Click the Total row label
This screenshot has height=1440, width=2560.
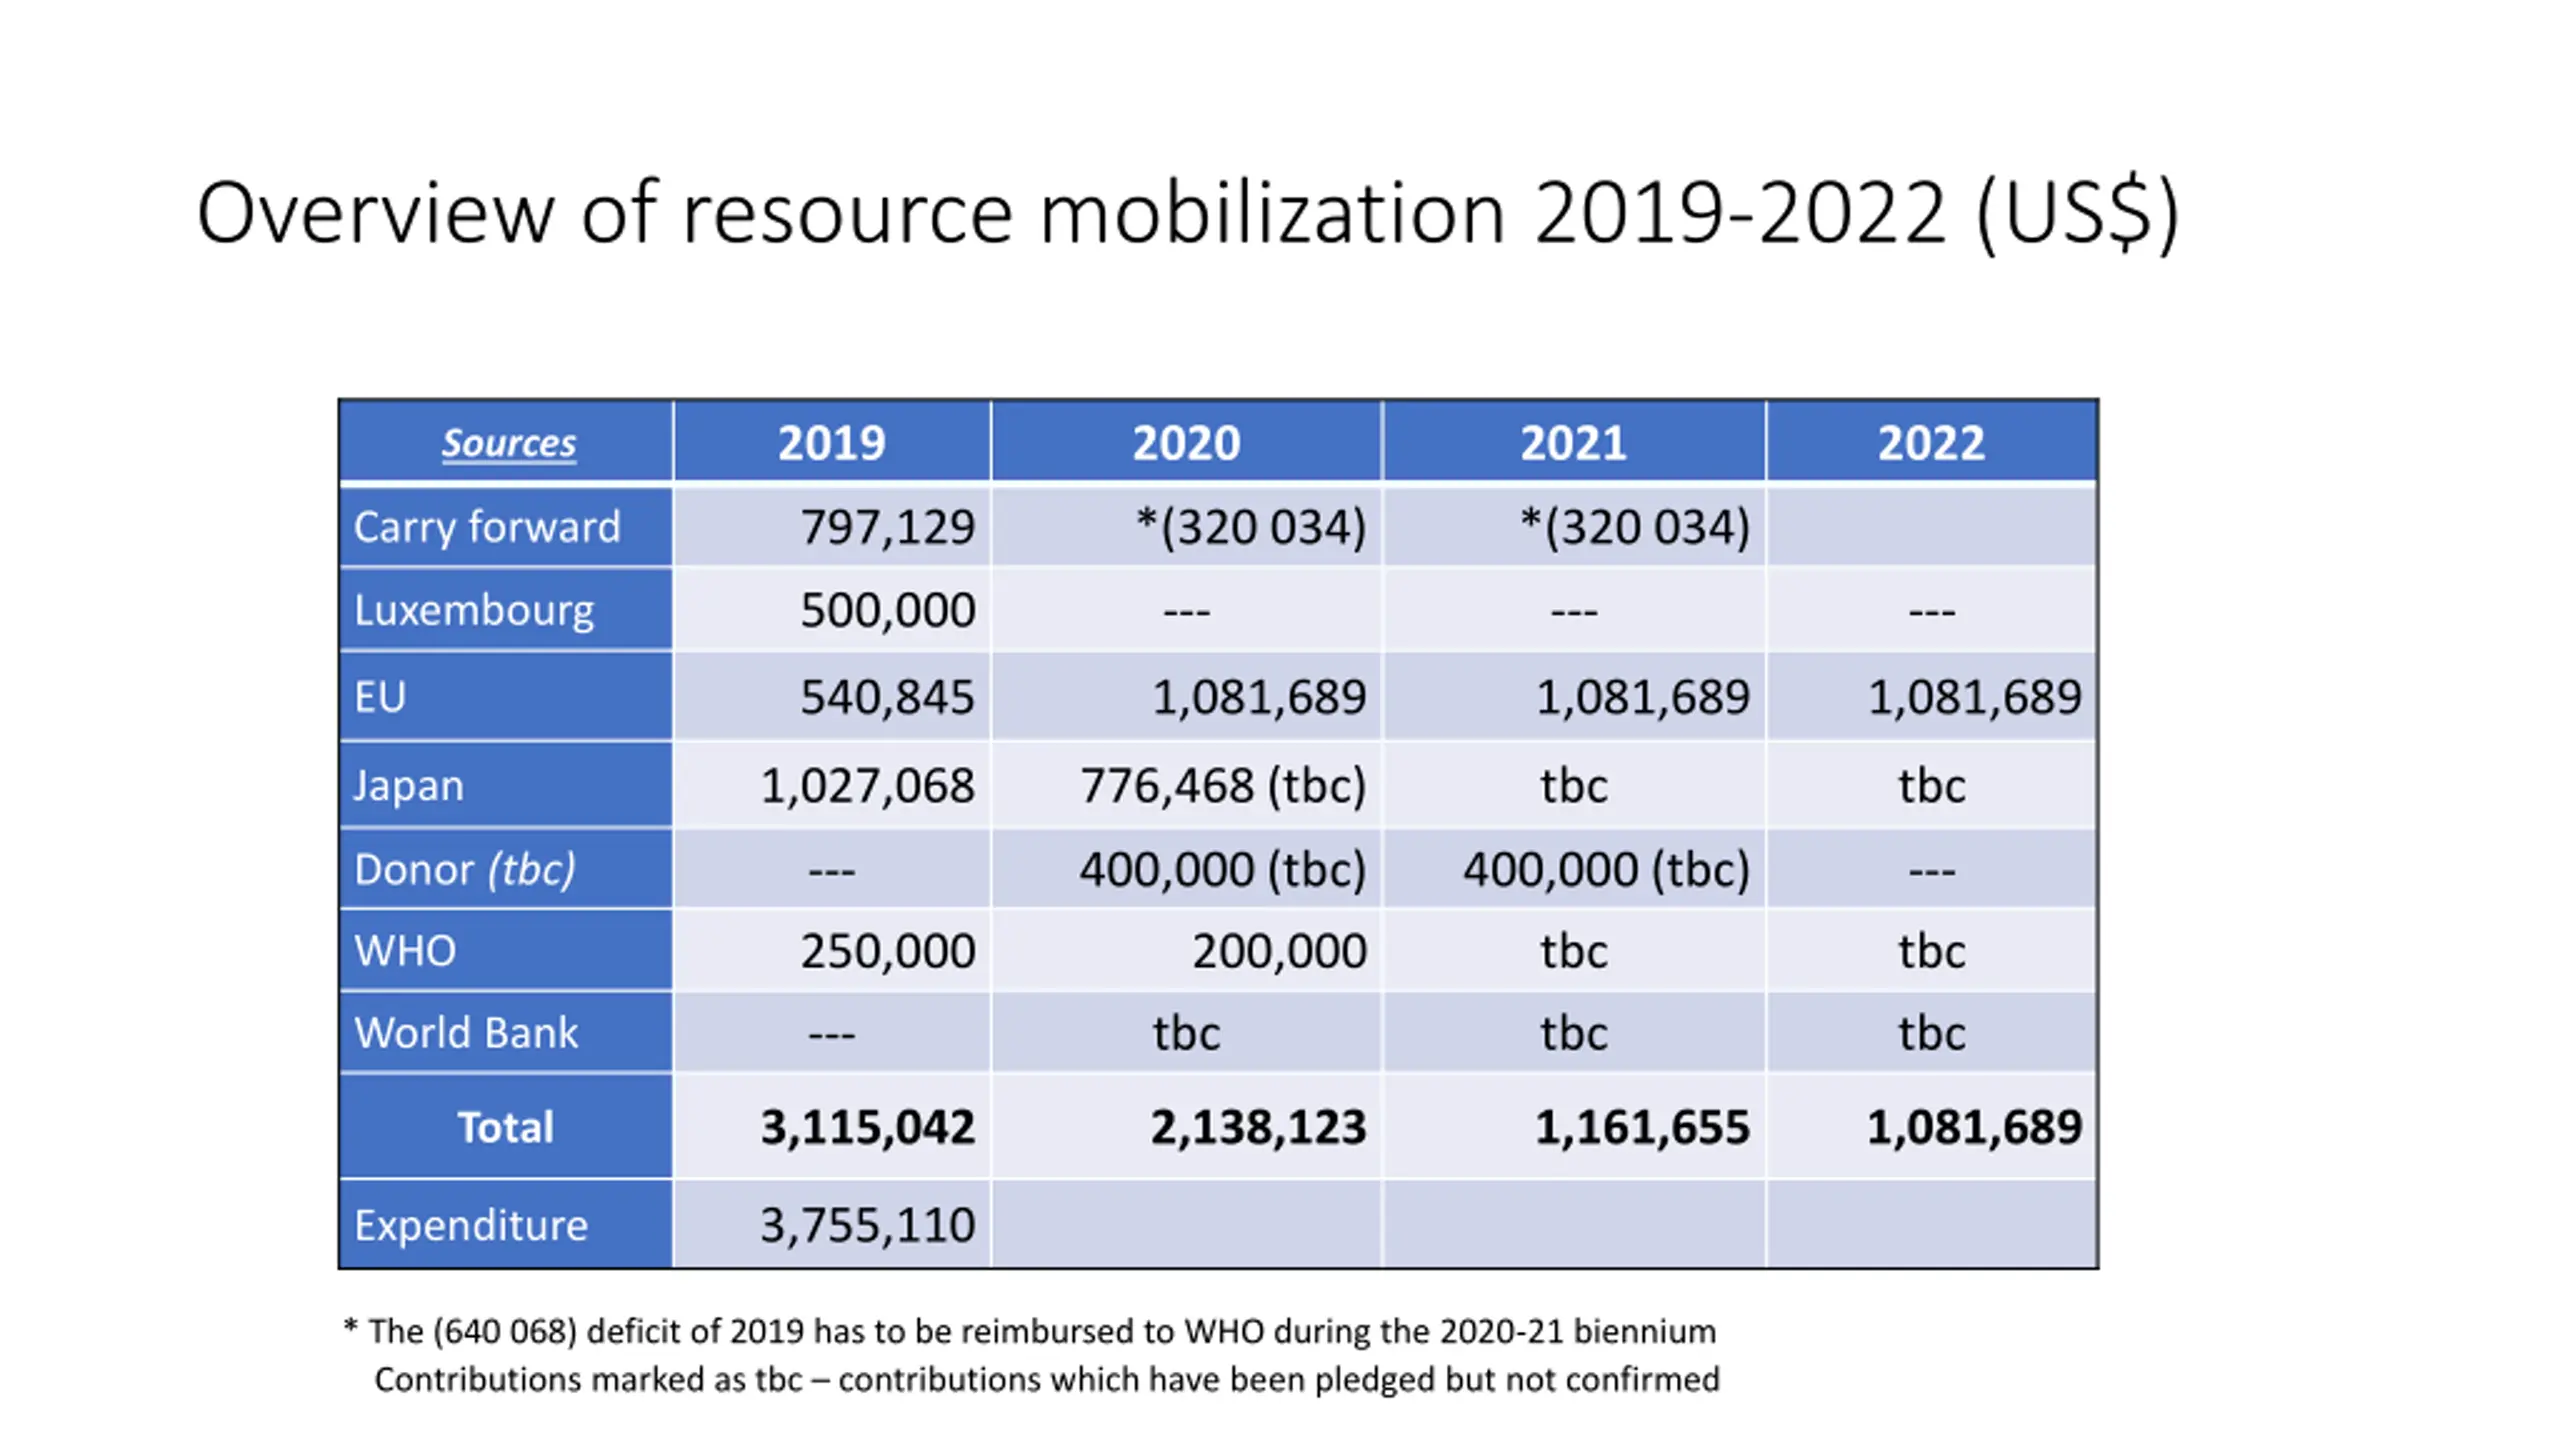pyautogui.click(x=505, y=1128)
